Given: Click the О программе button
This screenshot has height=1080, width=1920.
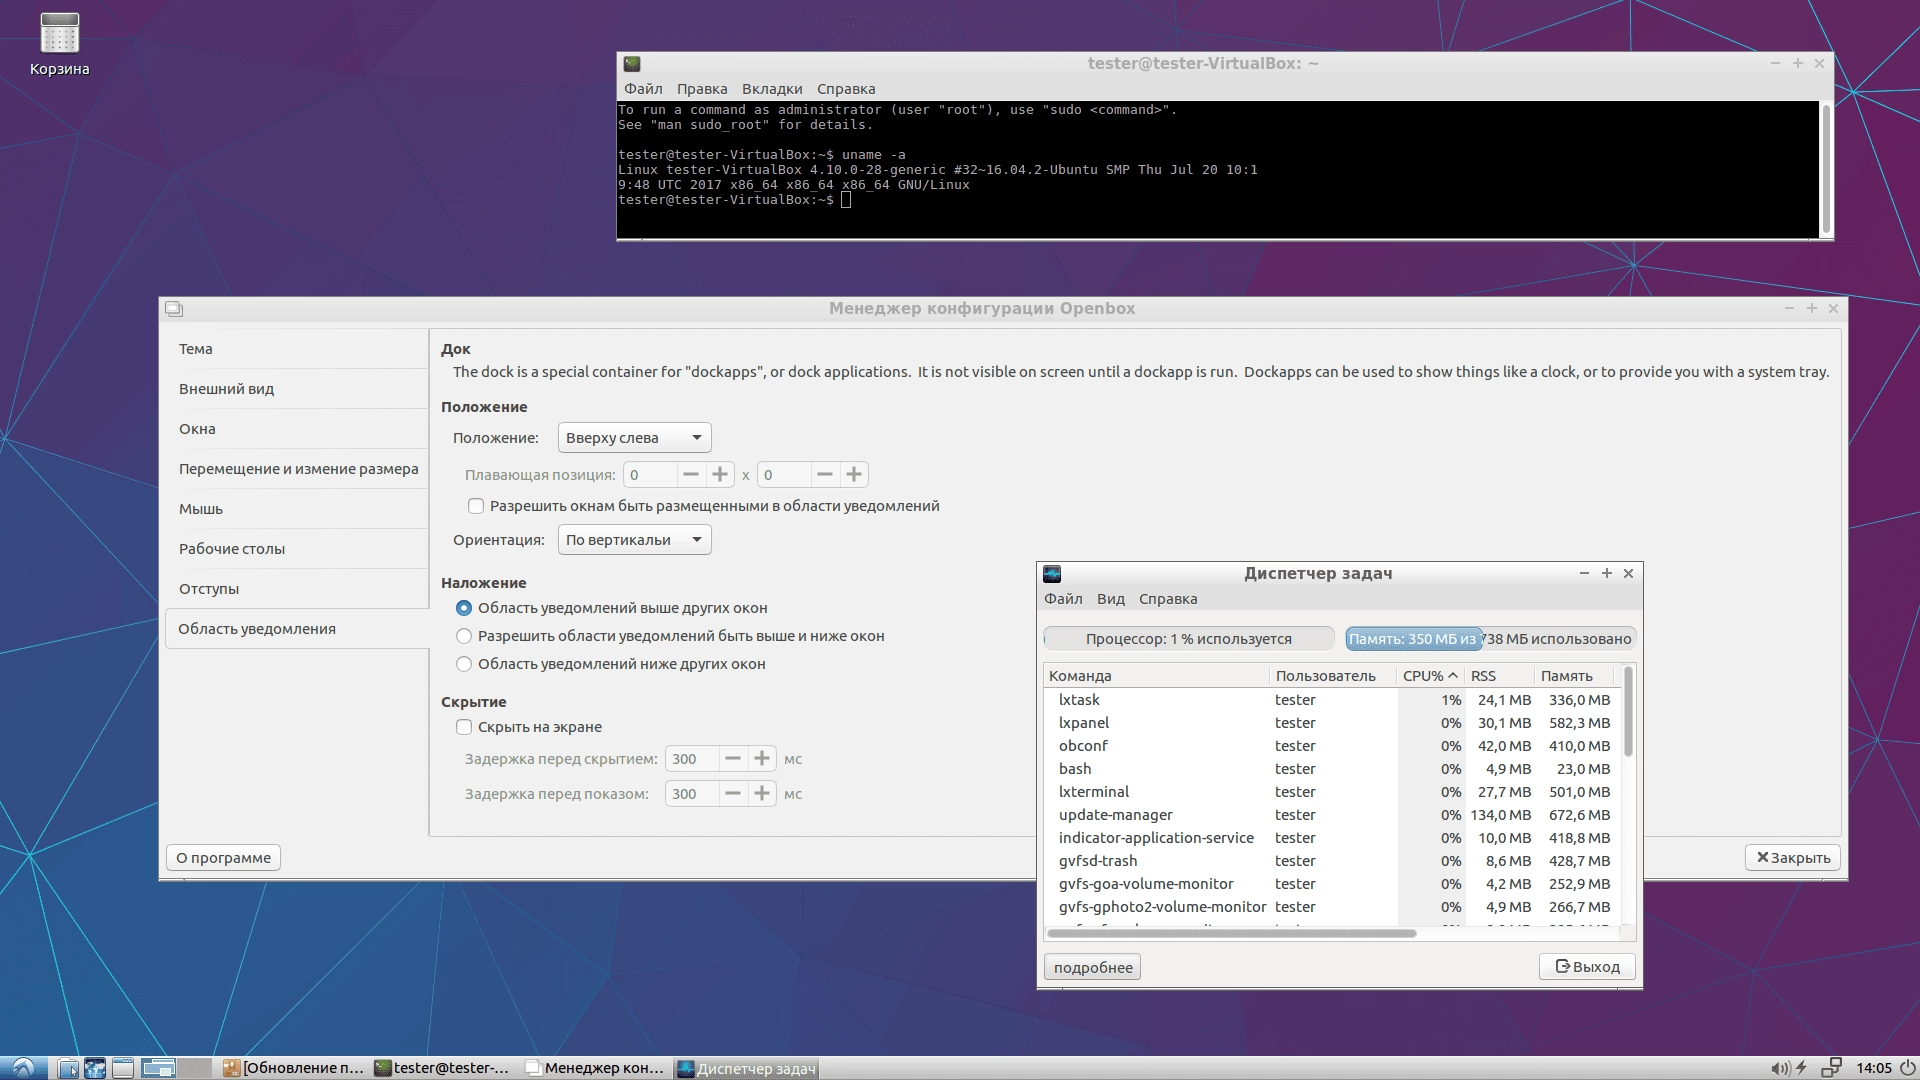Looking at the screenshot, I should 223,858.
